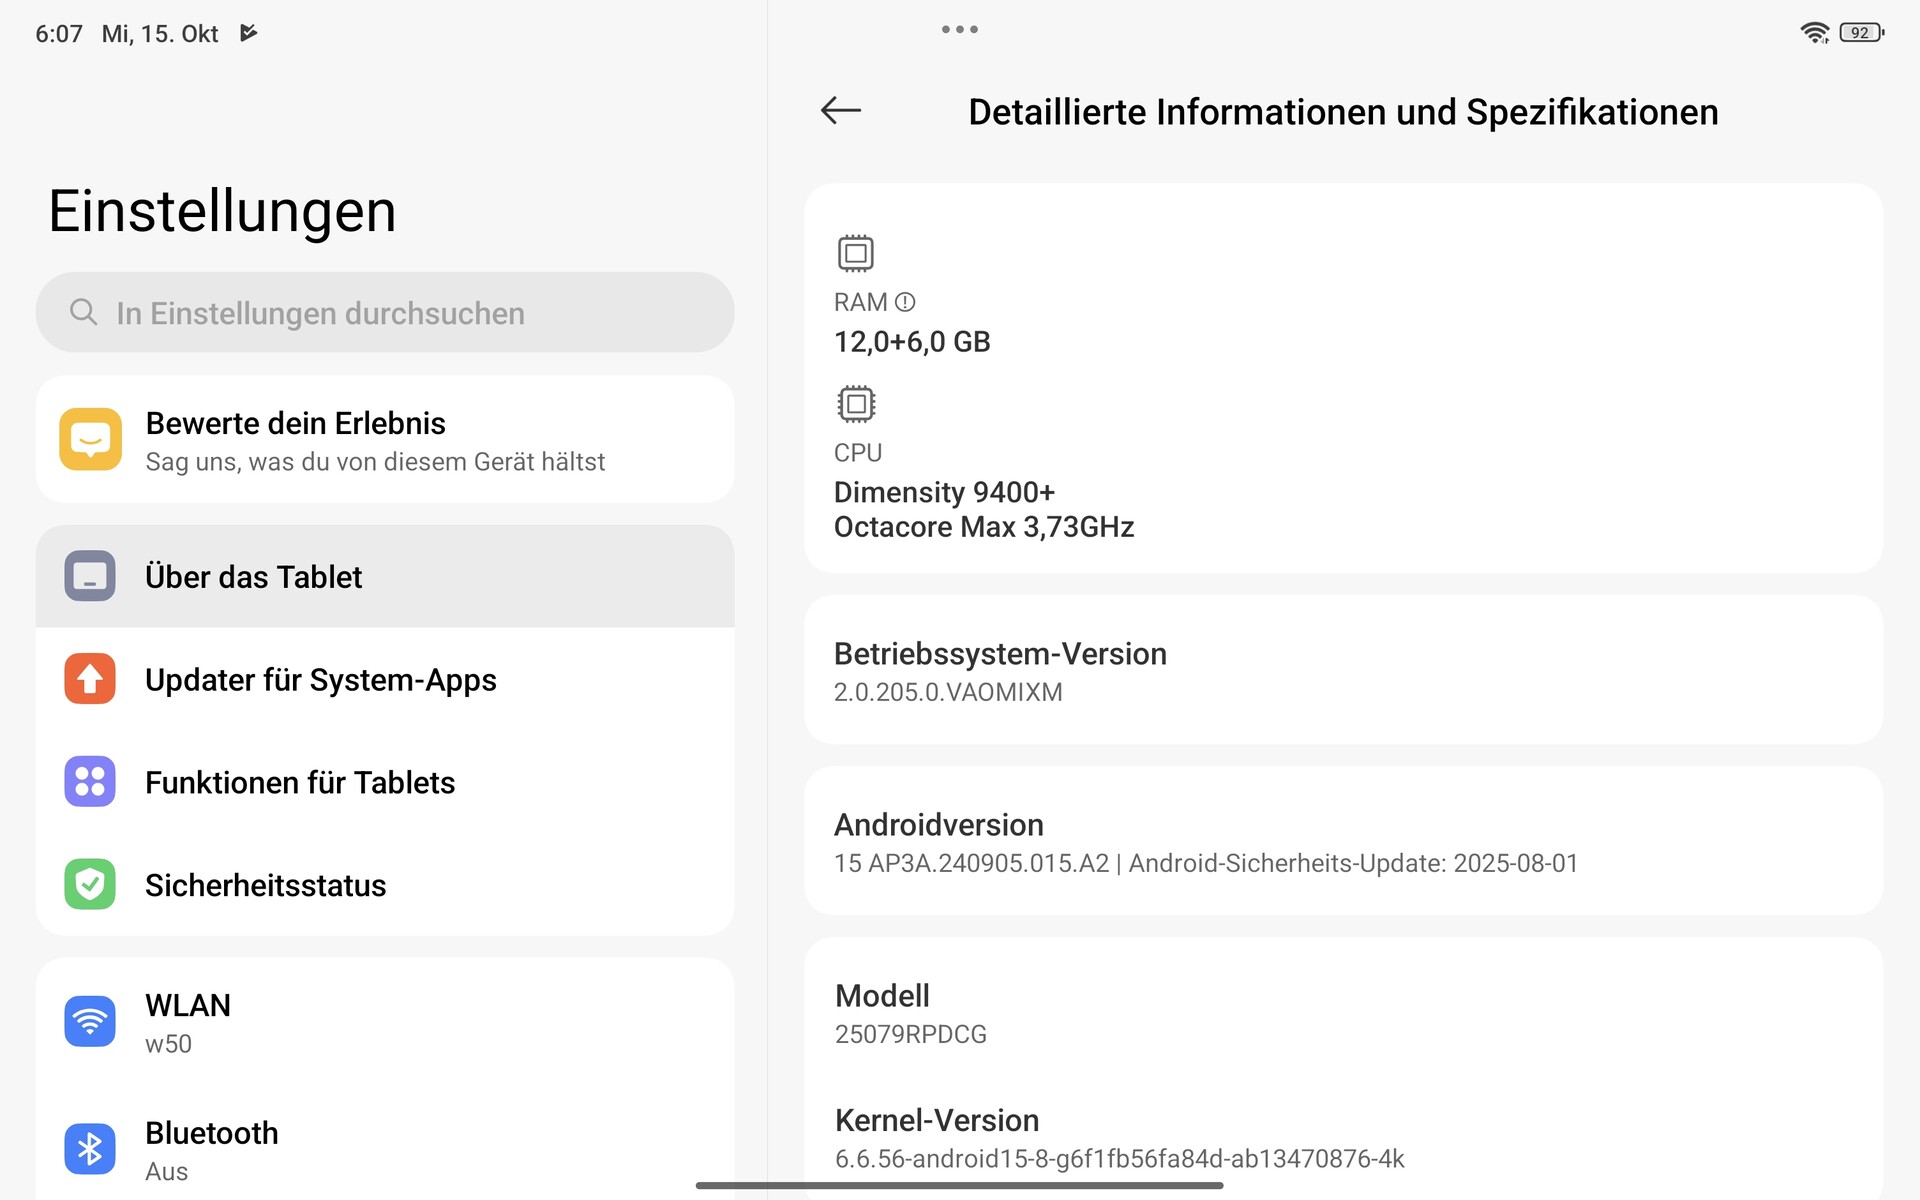Tap the orange Updater für System-Apps icon

click(90, 679)
